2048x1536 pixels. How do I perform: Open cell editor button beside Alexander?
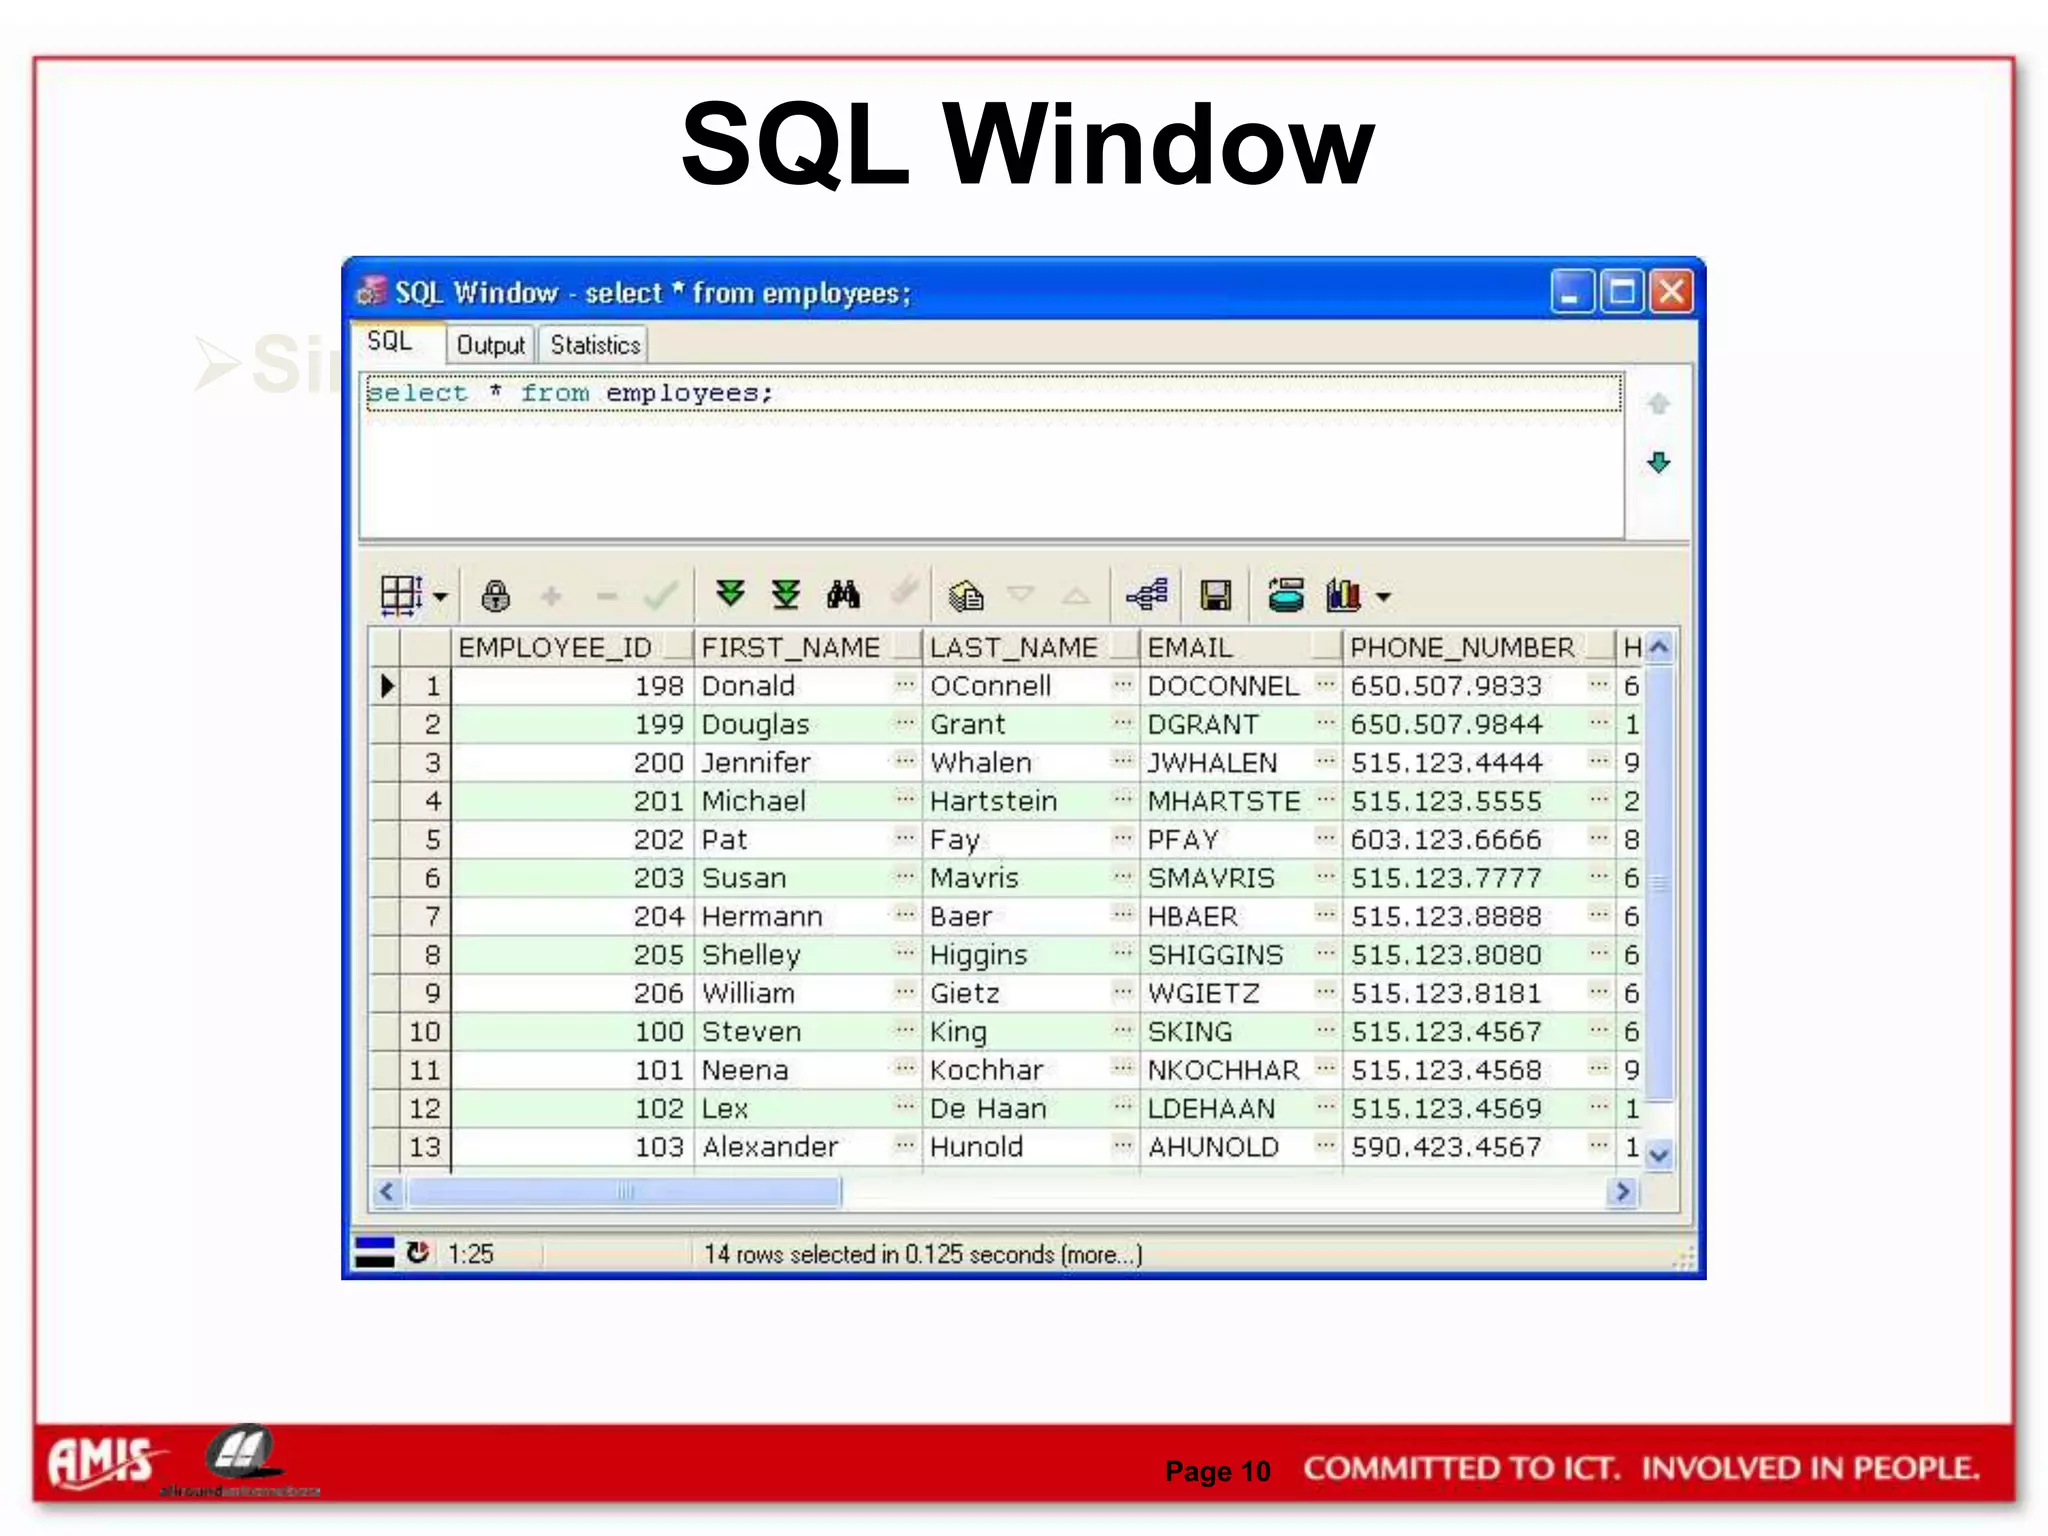point(905,1146)
